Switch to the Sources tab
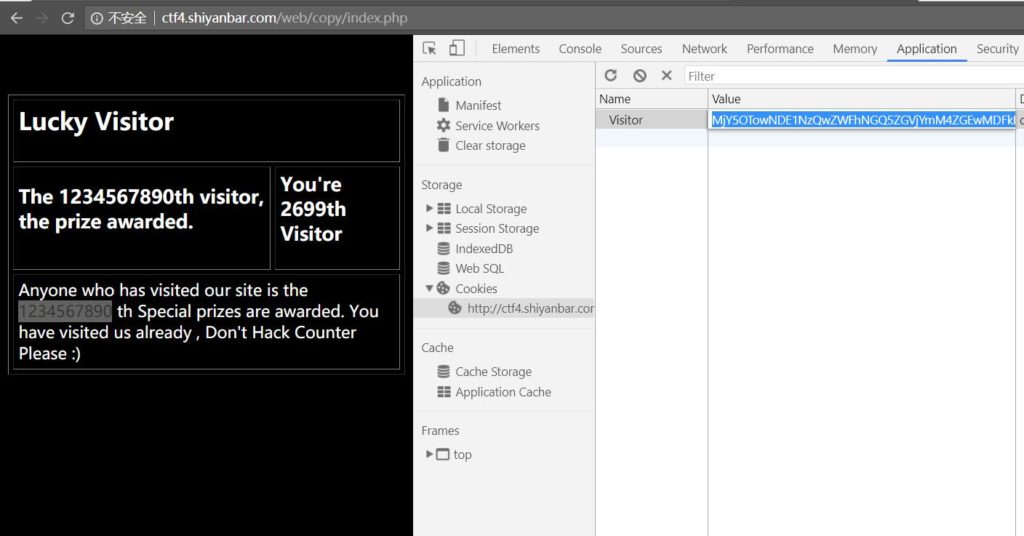 pos(641,49)
